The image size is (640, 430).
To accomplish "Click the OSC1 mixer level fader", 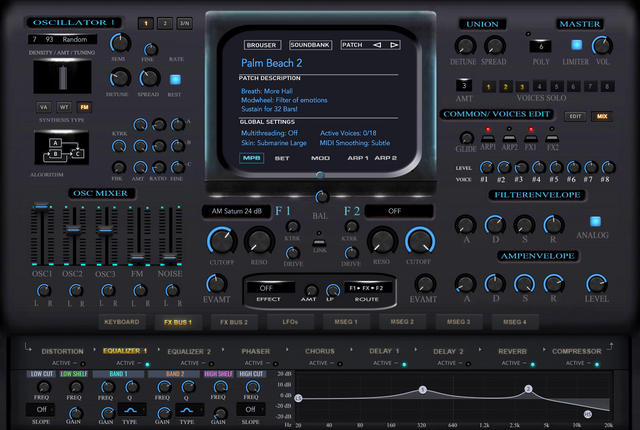I will tap(42, 208).
